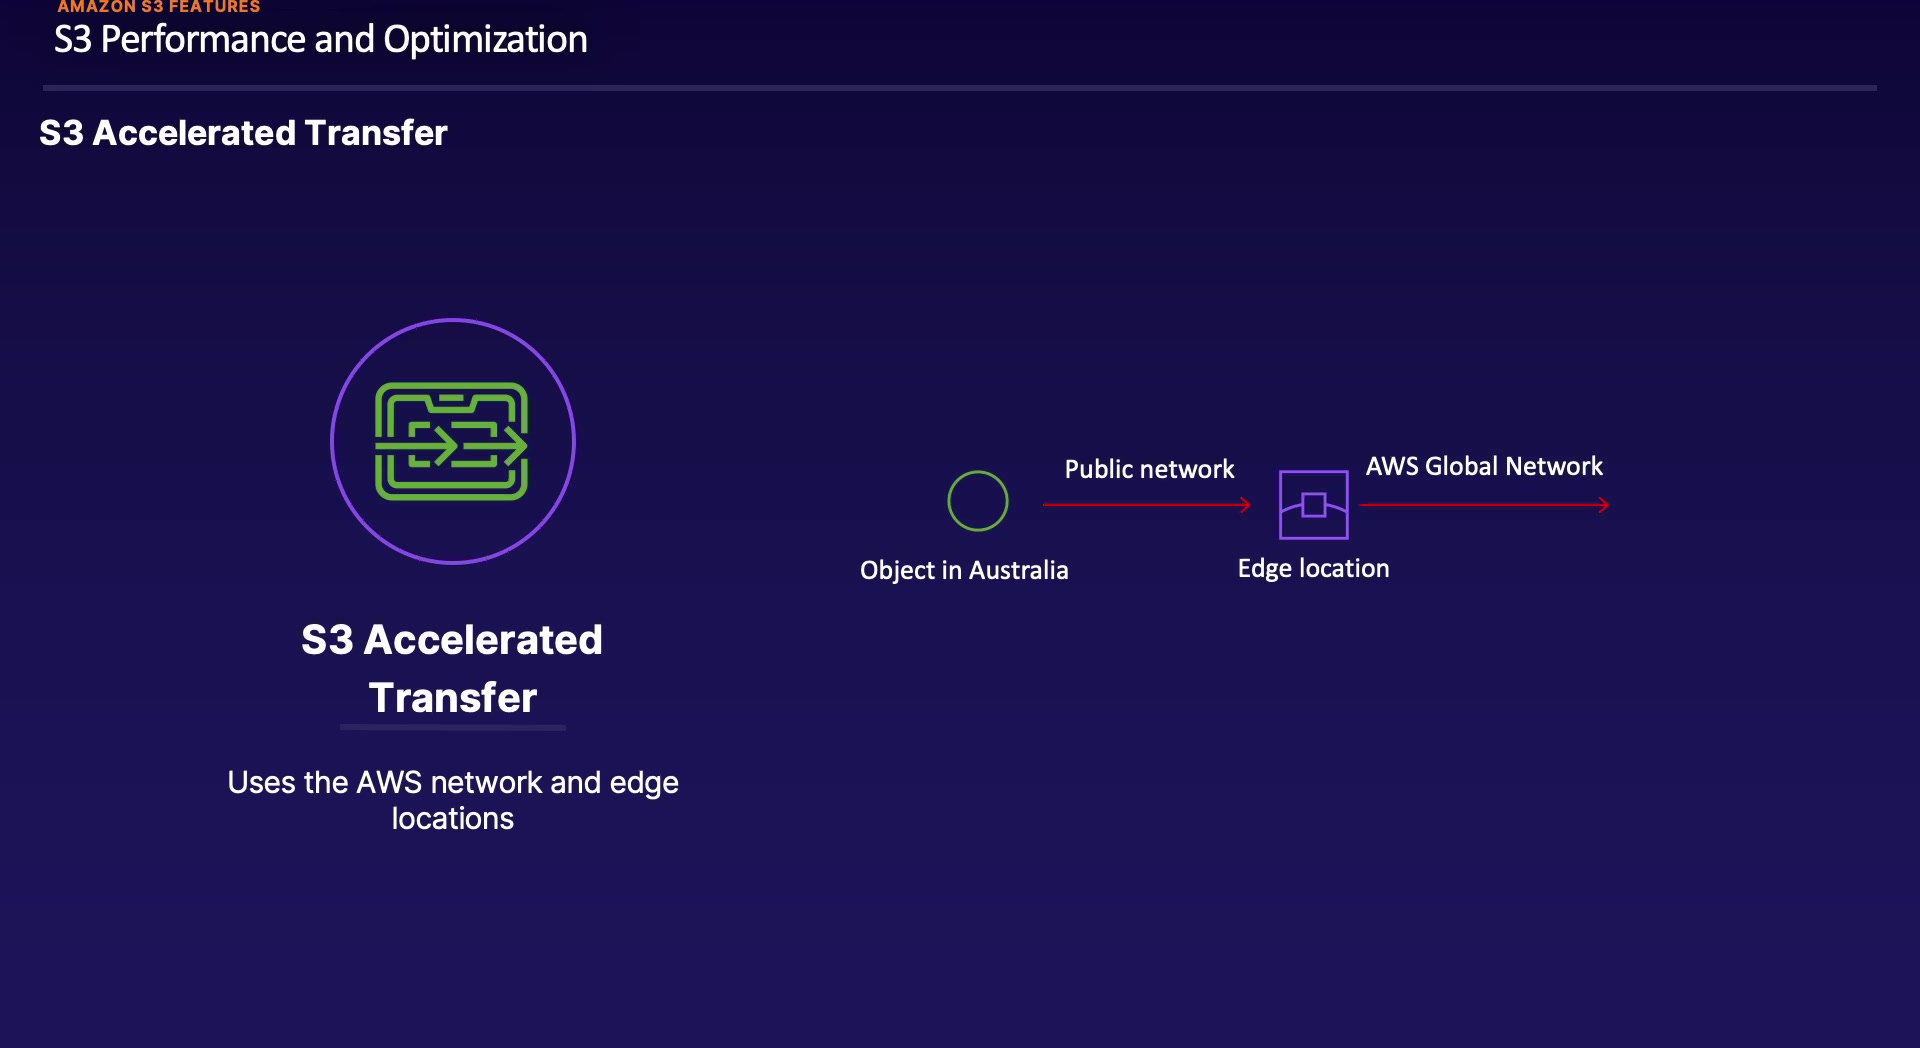Click the orange AMAZON S3 FEATURES text
This screenshot has width=1920, height=1048.
click(159, 7)
